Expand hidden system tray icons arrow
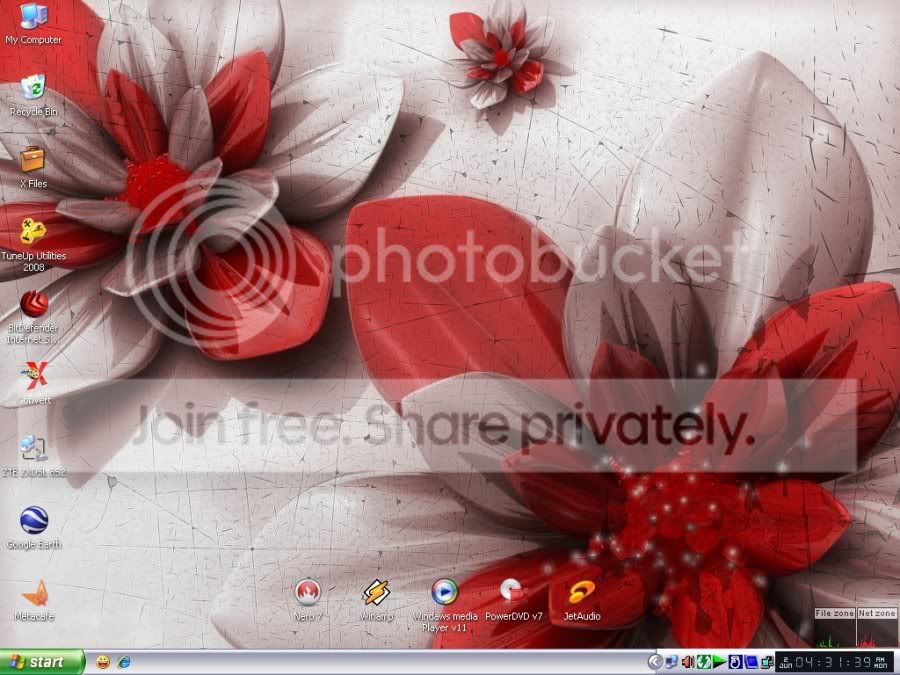Image resolution: width=900 pixels, height=675 pixels. click(654, 662)
